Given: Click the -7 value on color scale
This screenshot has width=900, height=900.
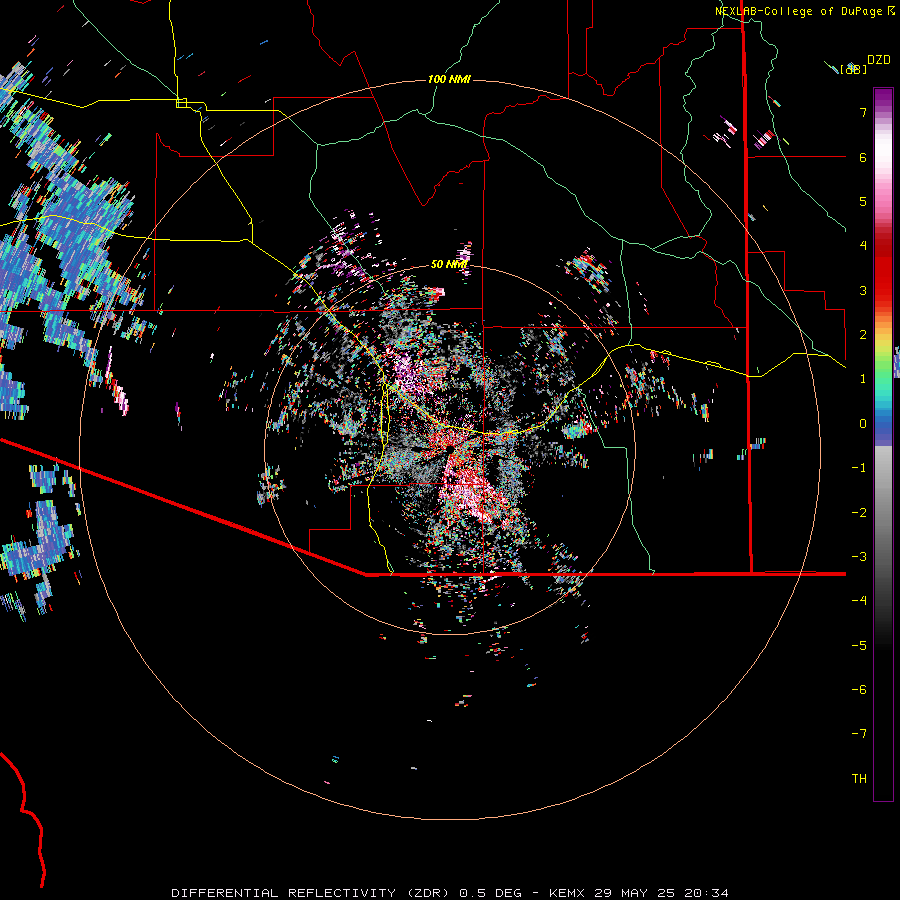Looking at the screenshot, I should click(x=859, y=734).
